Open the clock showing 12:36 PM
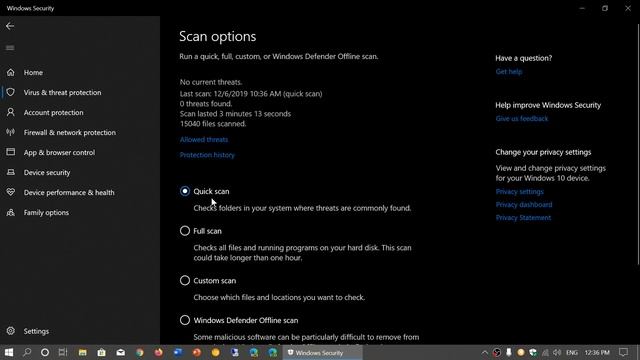640x360 pixels. (597, 352)
